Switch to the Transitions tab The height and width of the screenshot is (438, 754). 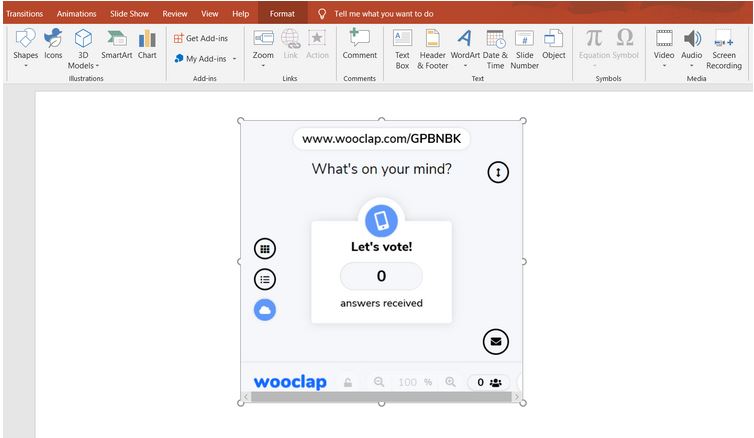tap(25, 14)
